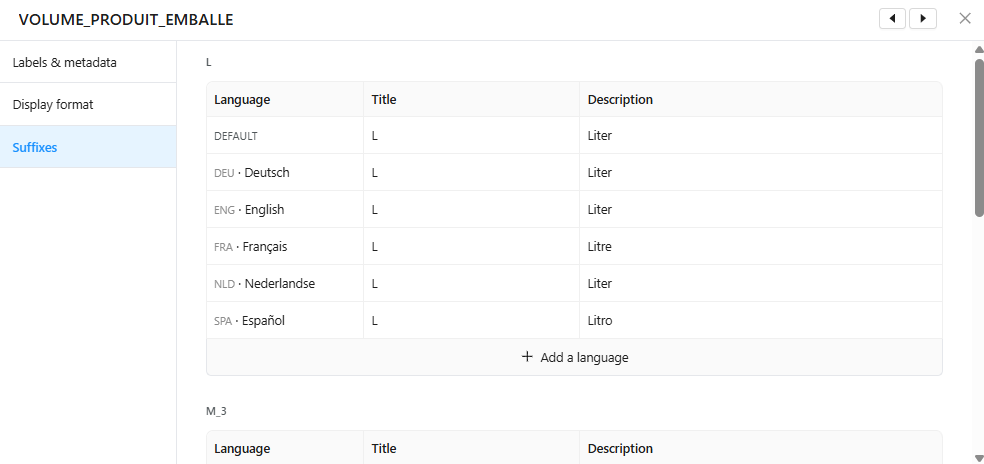
Task: Click the Add a language button
Action: click(574, 357)
